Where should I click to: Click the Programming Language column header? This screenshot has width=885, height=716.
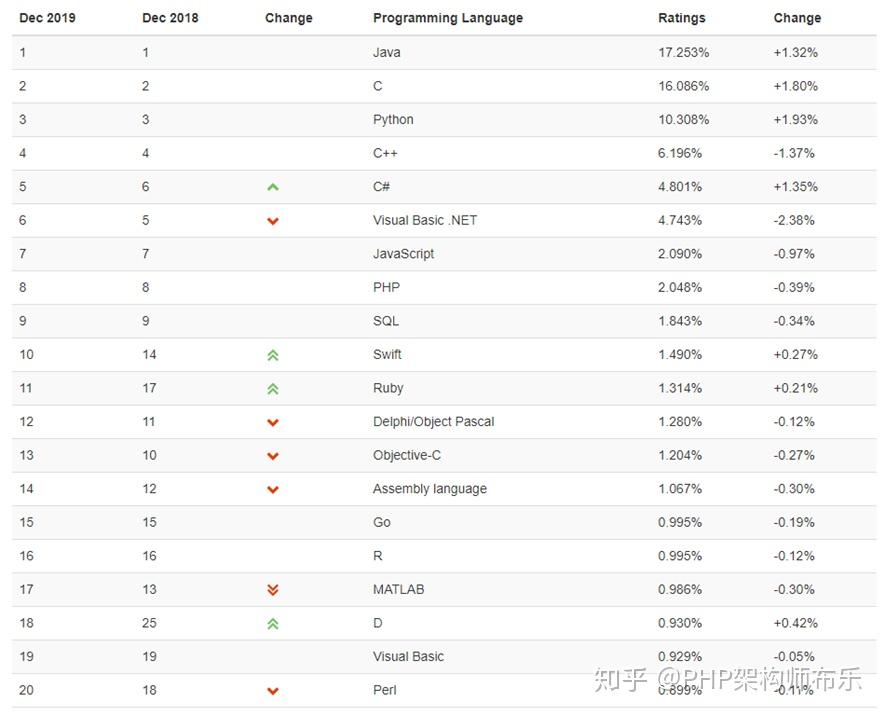pyautogui.click(x=447, y=18)
